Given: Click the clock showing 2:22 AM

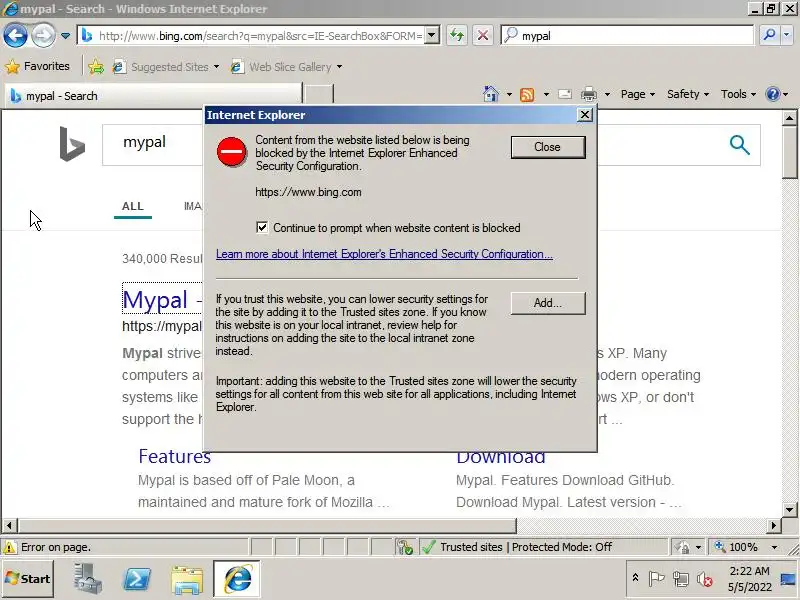Looking at the screenshot, I should tap(749, 579).
